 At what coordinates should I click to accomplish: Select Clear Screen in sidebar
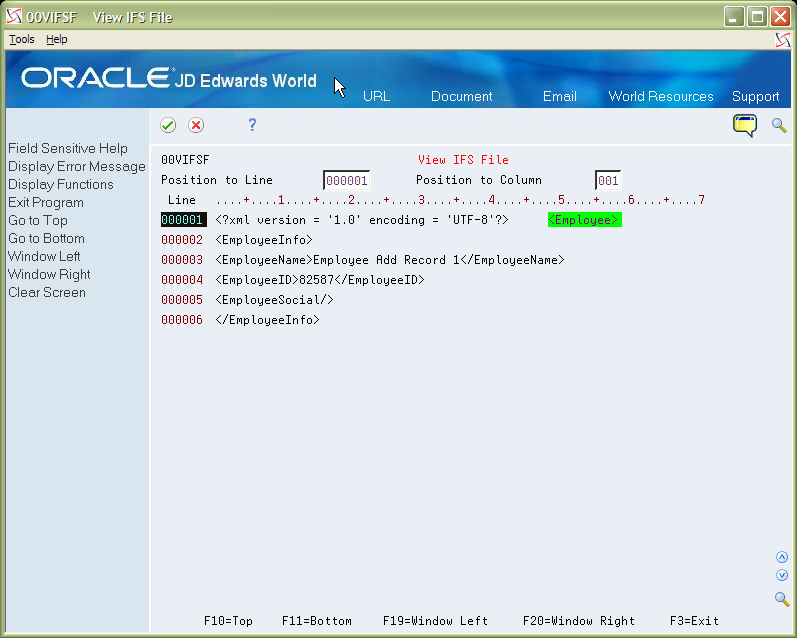pos(47,292)
